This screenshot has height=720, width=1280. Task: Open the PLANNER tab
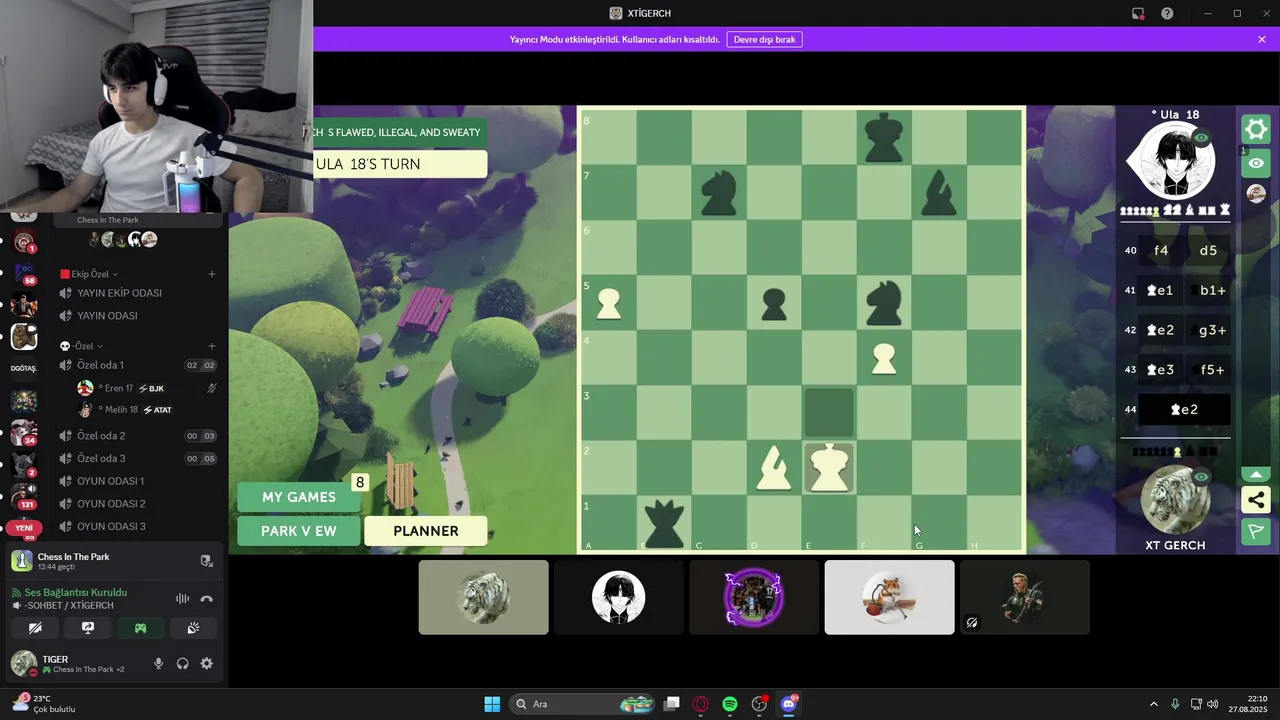click(x=426, y=531)
